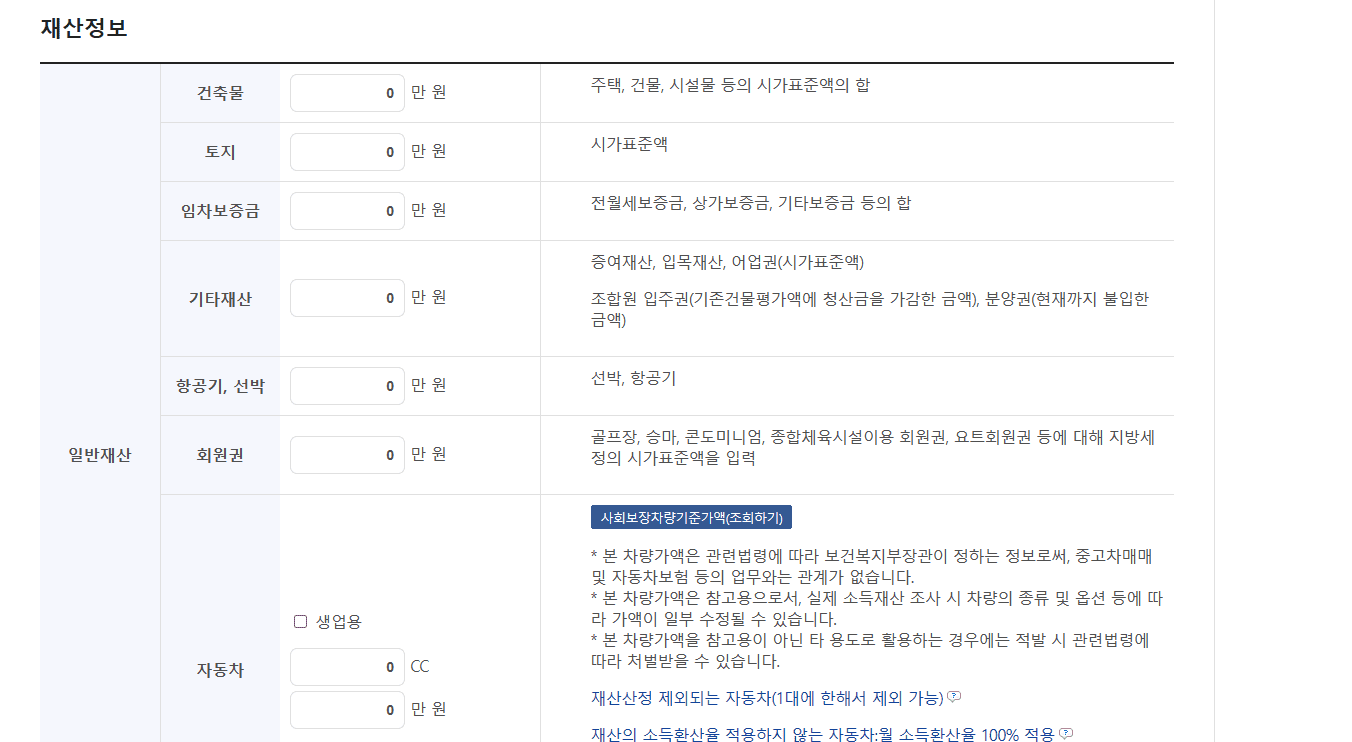Viewport: 1352px width, 742px height.
Task: Click the 자동차 CC input field
Action: point(345,665)
